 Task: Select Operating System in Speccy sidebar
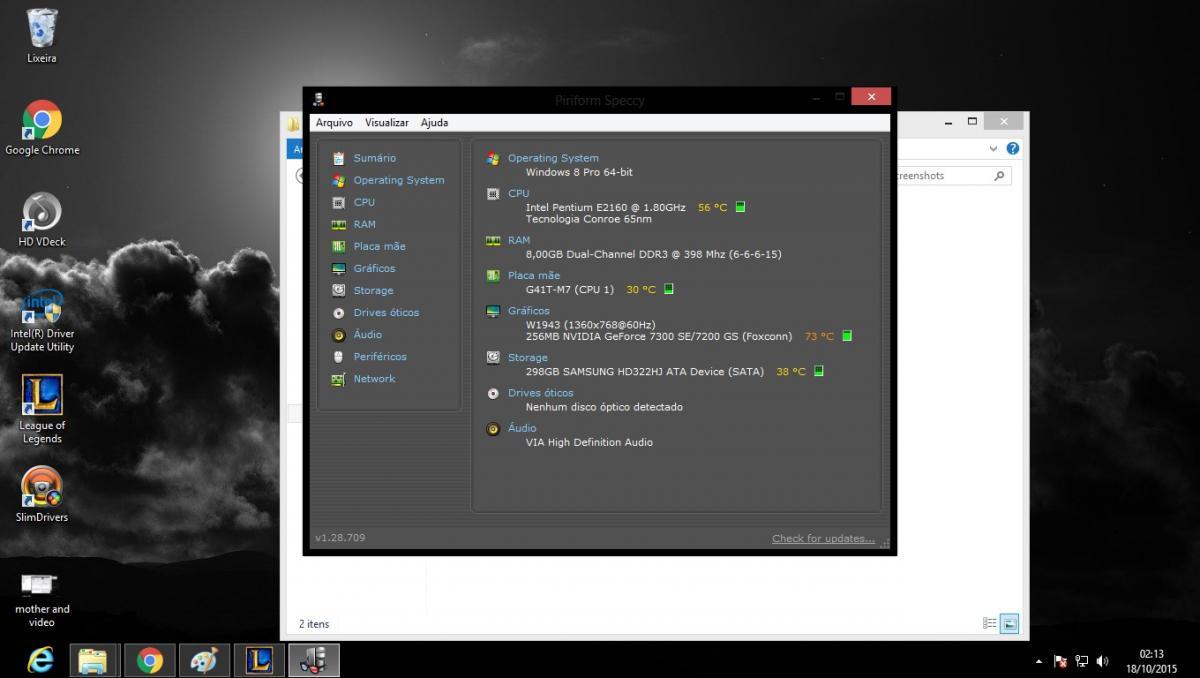[x=398, y=180]
